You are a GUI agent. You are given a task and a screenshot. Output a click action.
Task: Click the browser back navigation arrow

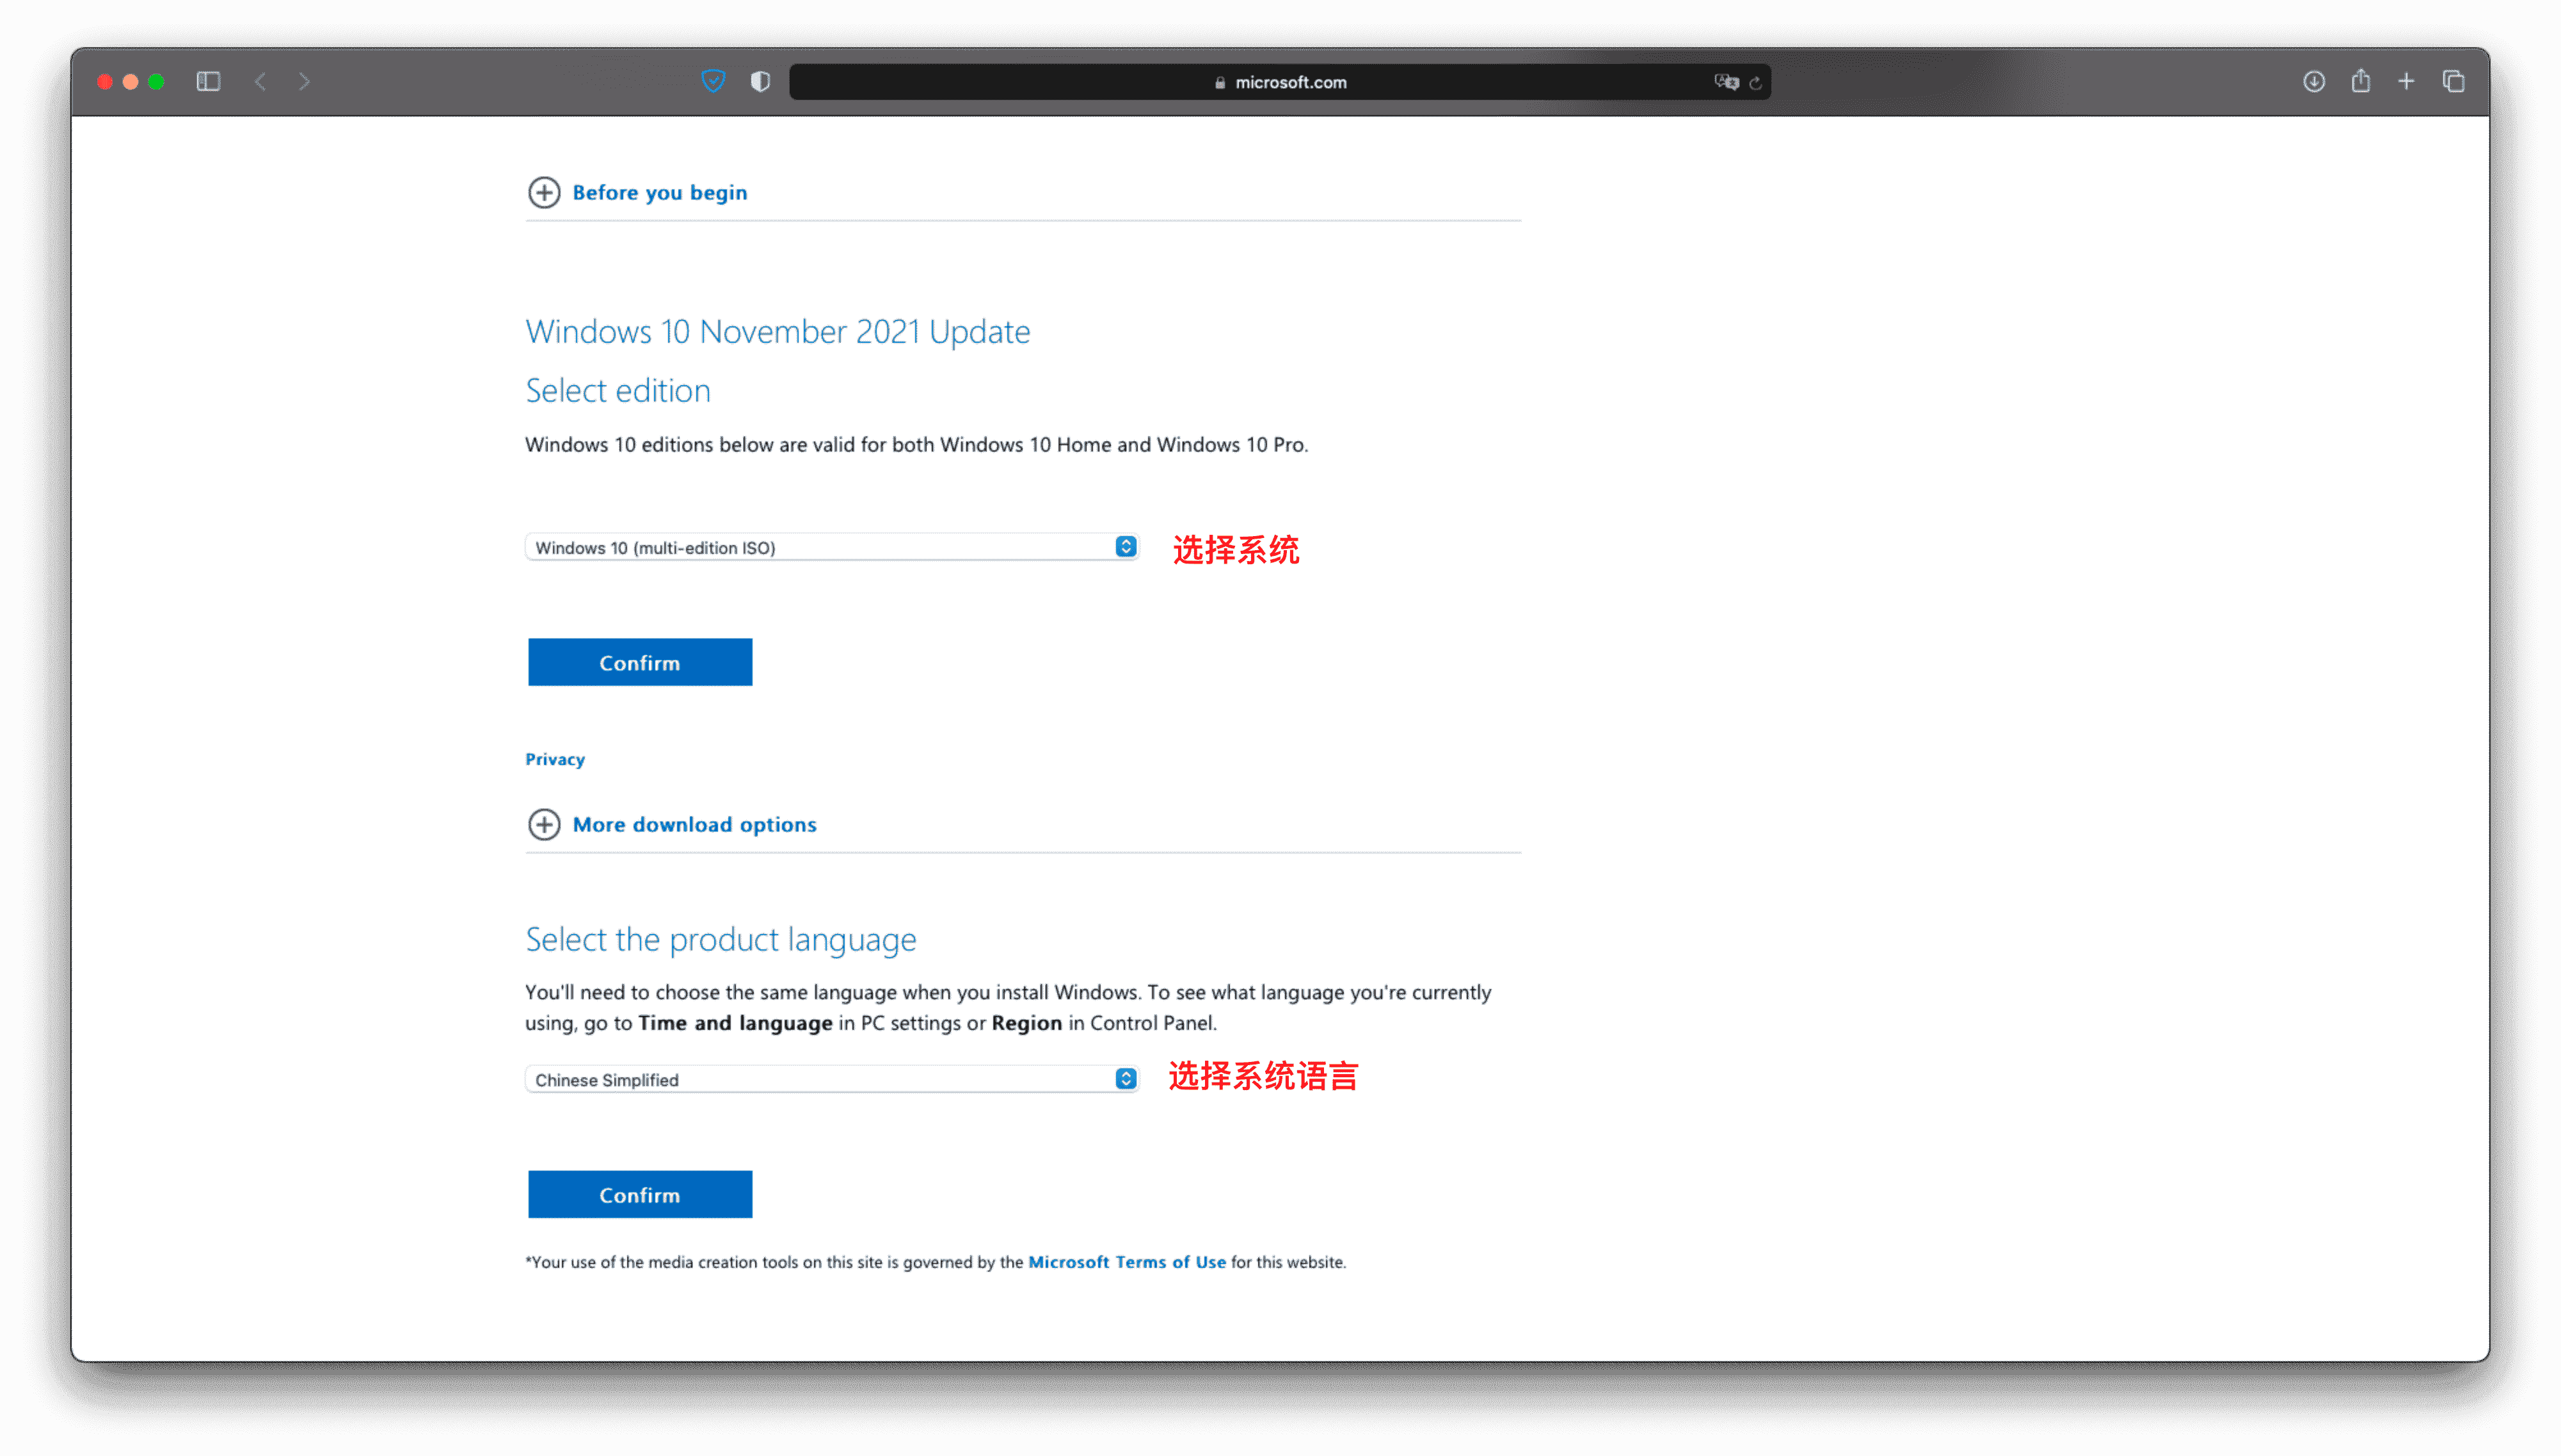[260, 79]
